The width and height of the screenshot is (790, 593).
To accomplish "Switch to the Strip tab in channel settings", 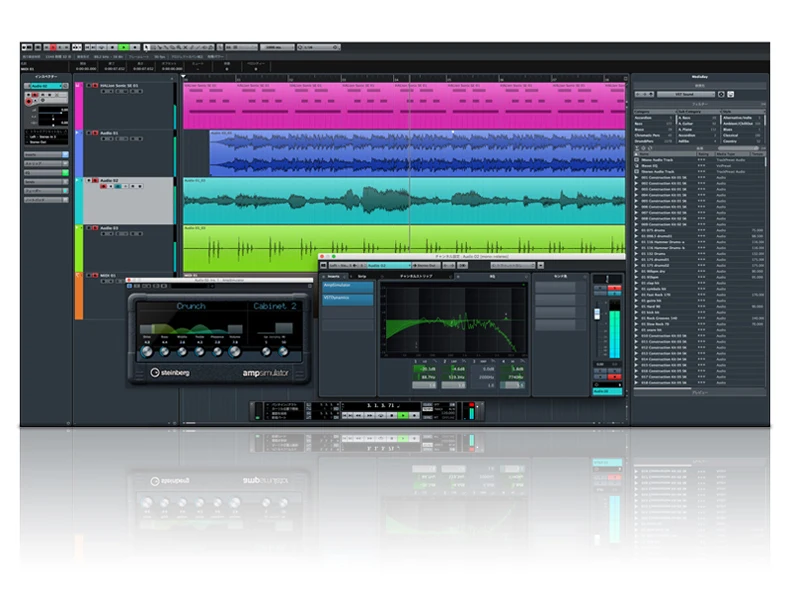I will click(x=362, y=277).
